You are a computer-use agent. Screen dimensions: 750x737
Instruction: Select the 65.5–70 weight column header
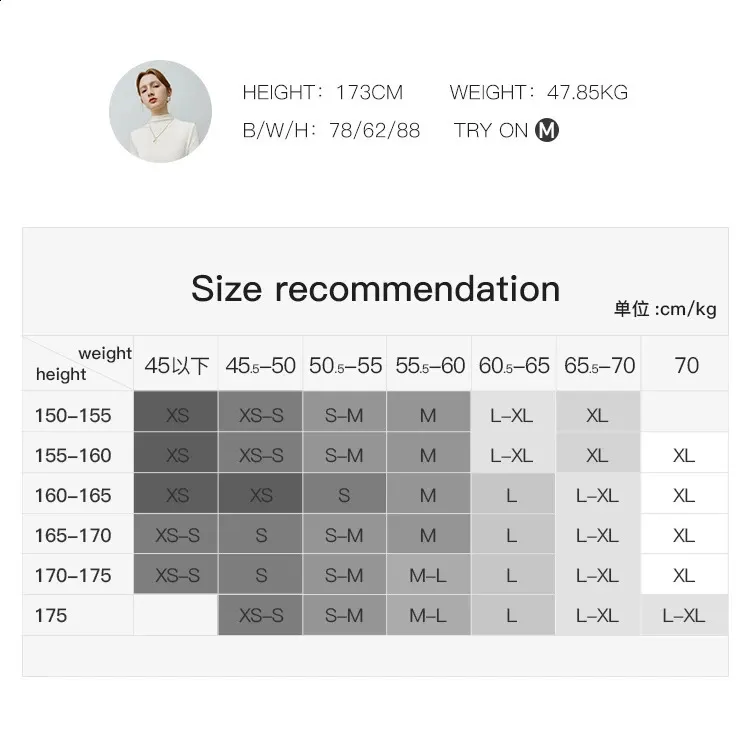coord(598,365)
